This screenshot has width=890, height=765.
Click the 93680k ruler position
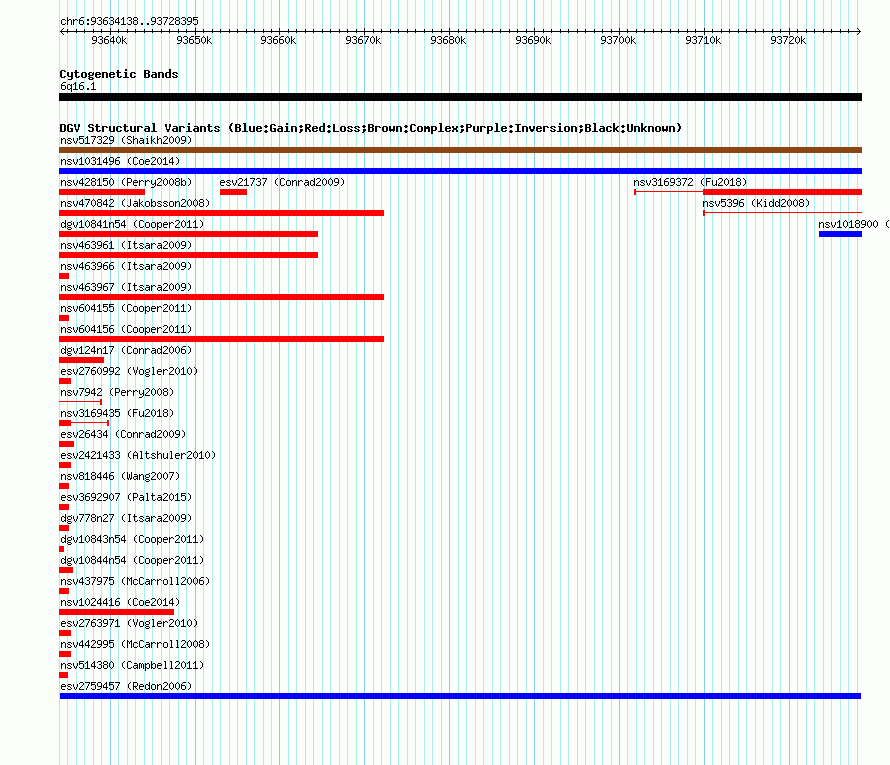click(x=448, y=40)
